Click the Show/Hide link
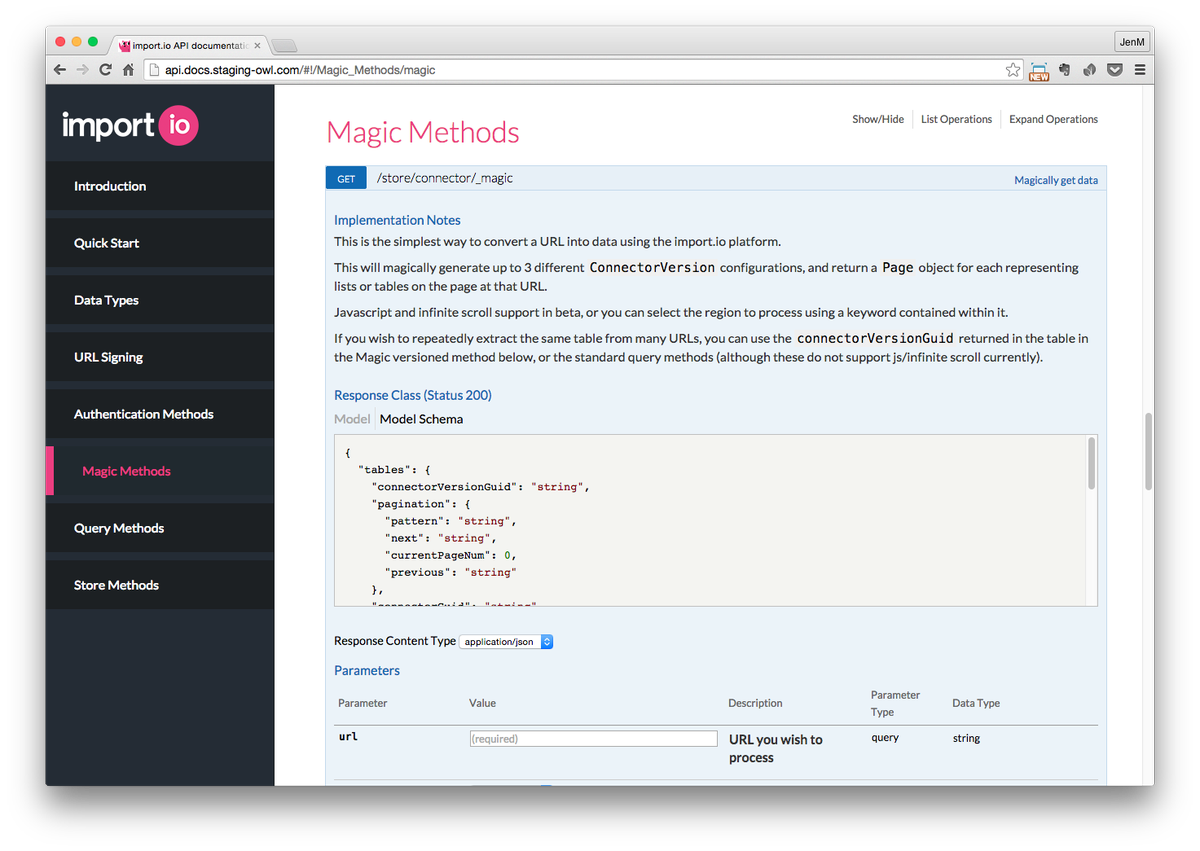Screen dimensions: 1200x851 tap(878, 119)
